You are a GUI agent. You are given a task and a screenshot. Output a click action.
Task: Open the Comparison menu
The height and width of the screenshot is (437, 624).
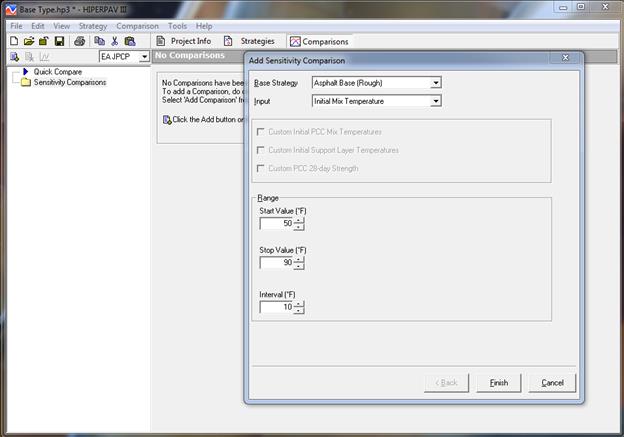pyautogui.click(x=137, y=25)
